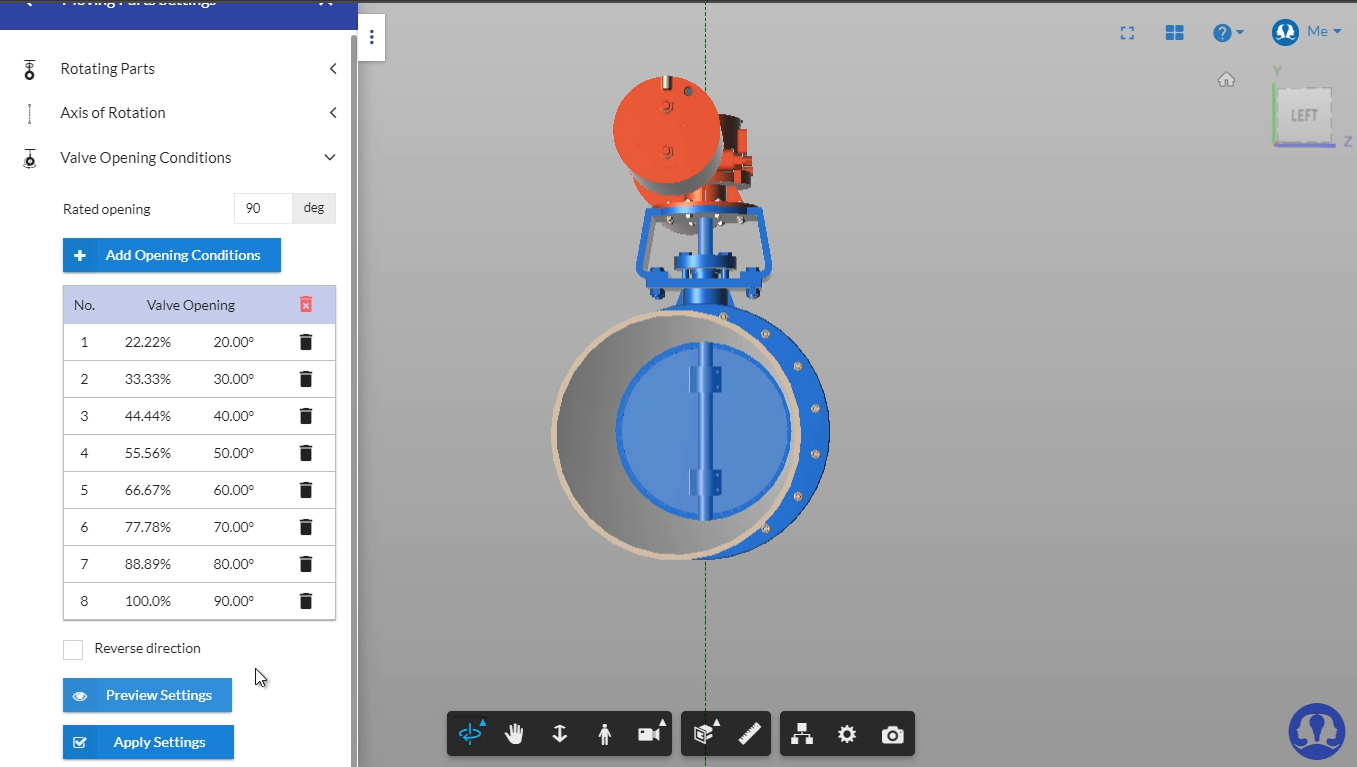Click the 55.56% cell
This screenshot has width=1357, height=767.
point(148,453)
